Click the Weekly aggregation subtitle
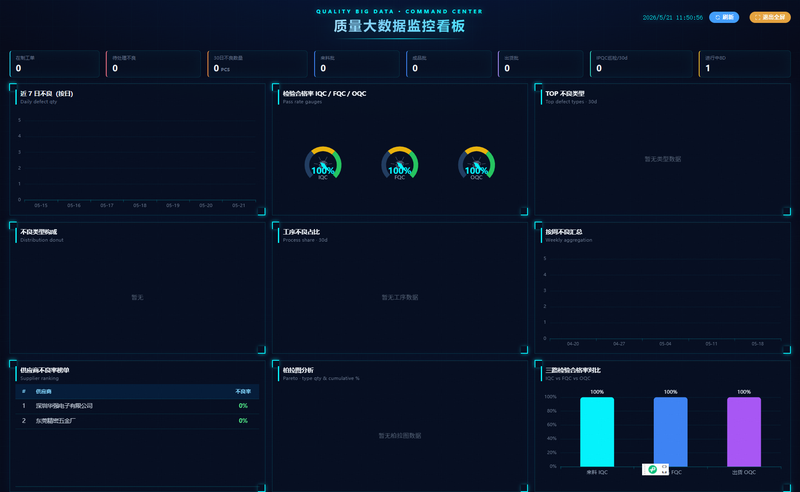The image size is (800, 492). [569, 240]
